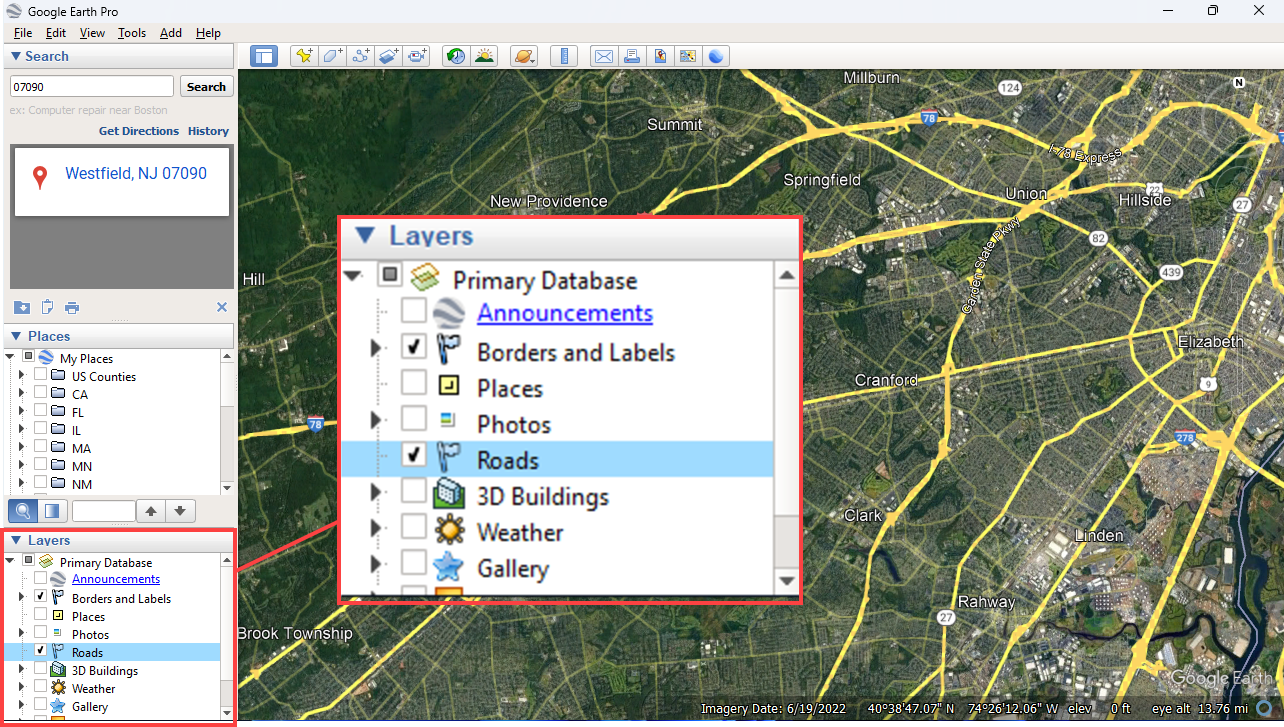Open the ruler measuring tool
1284x727 pixels.
pyautogui.click(x=564, y=56)
